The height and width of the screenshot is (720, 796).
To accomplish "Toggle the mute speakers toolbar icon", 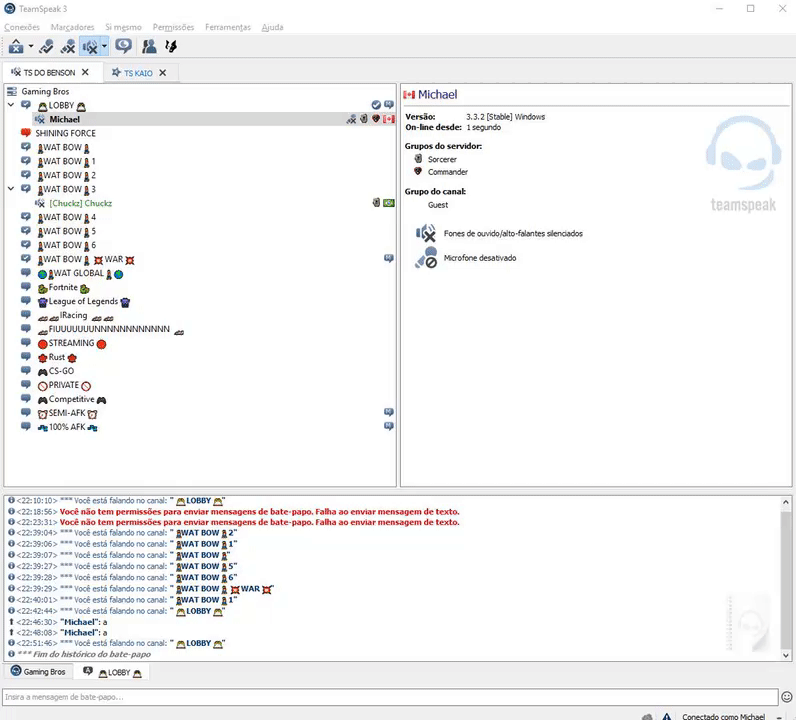I will 90,46.
